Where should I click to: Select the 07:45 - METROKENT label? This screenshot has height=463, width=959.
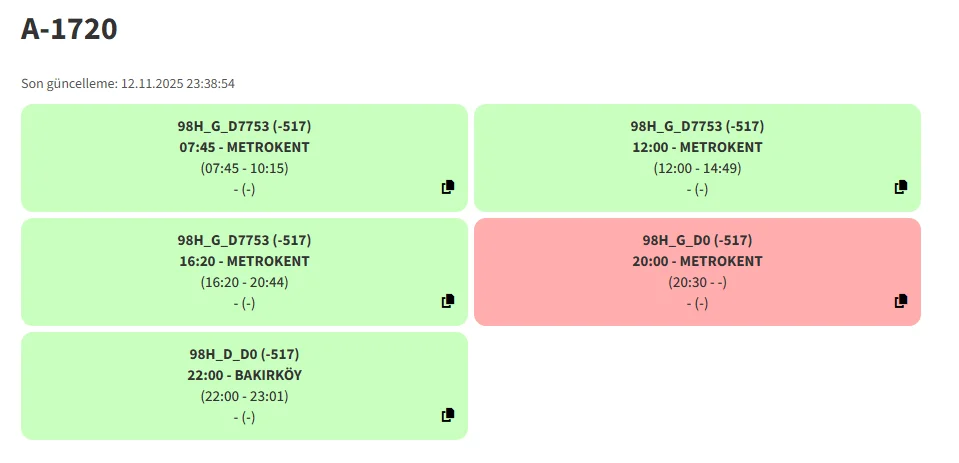(244, 147)
